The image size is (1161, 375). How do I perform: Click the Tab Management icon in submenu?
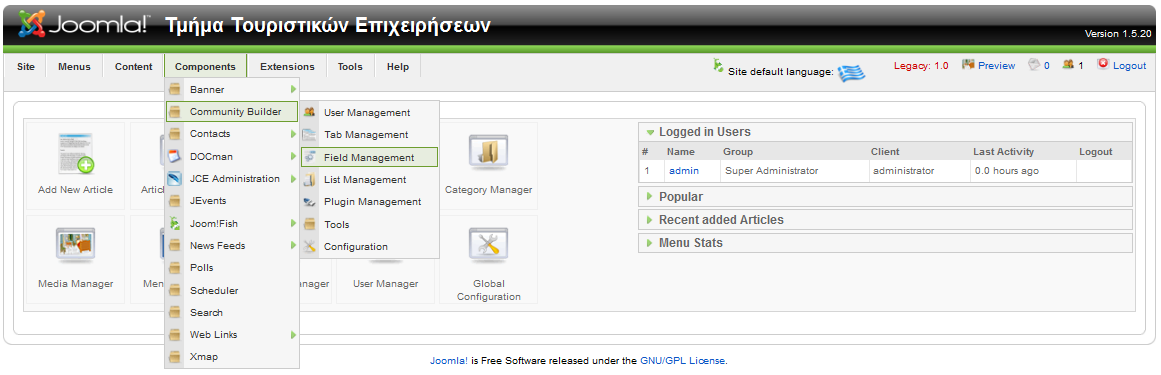tap(310, 135)
